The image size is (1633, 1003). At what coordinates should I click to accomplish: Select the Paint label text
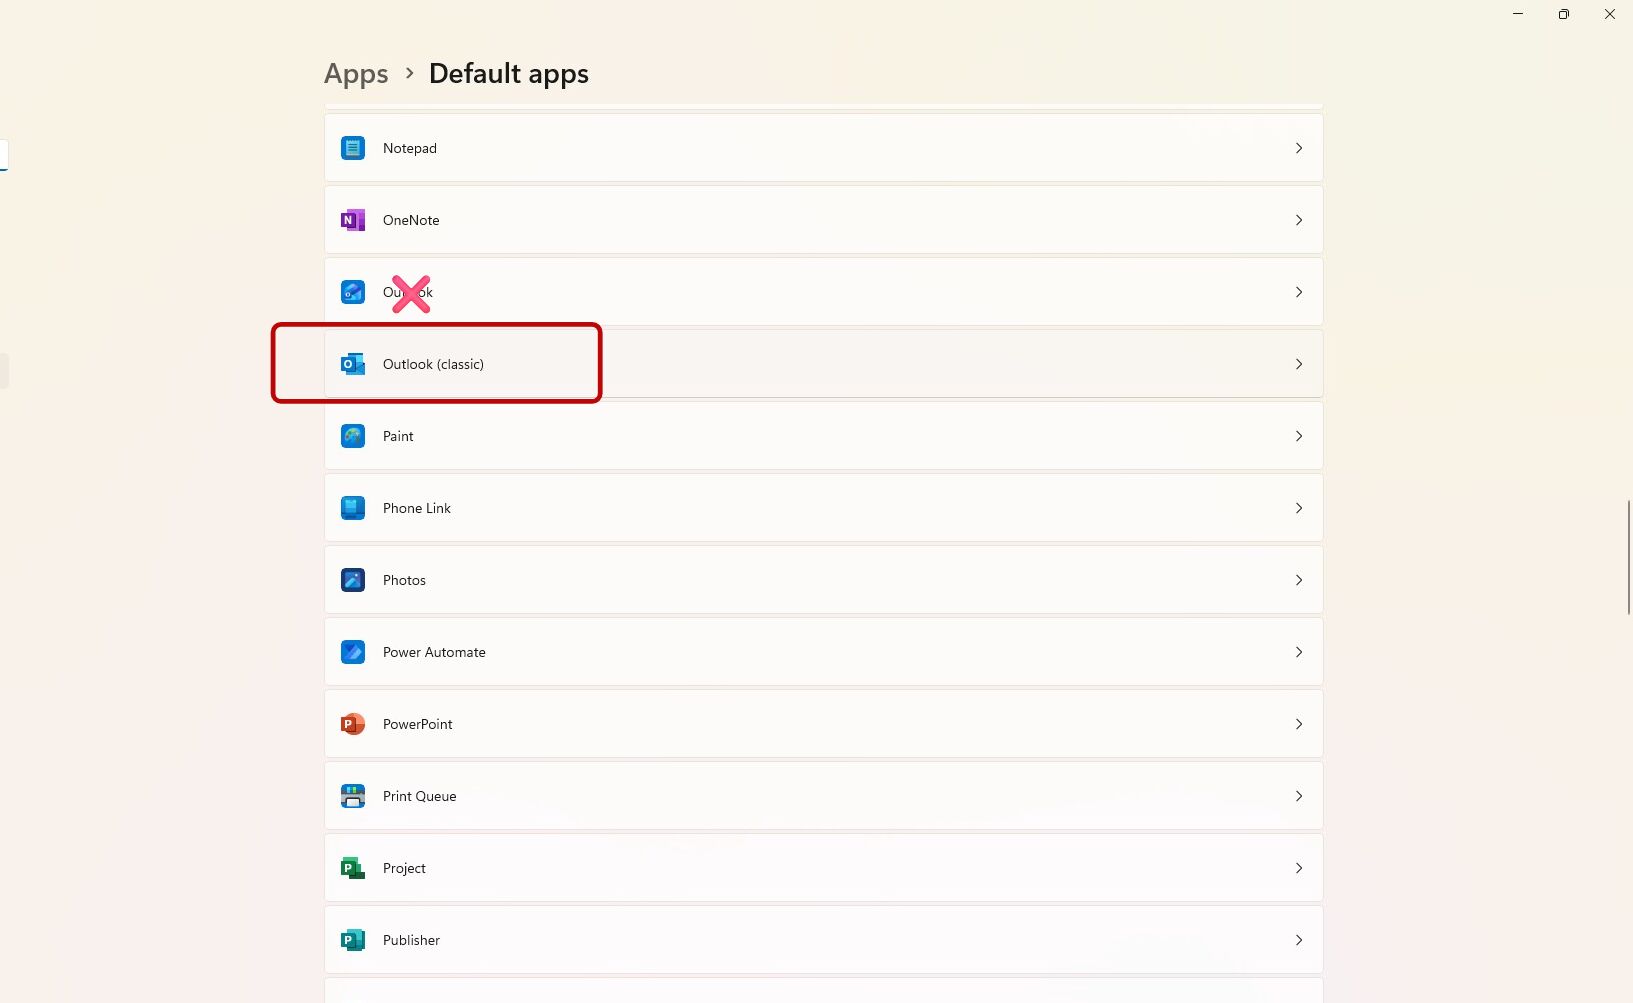398,436
